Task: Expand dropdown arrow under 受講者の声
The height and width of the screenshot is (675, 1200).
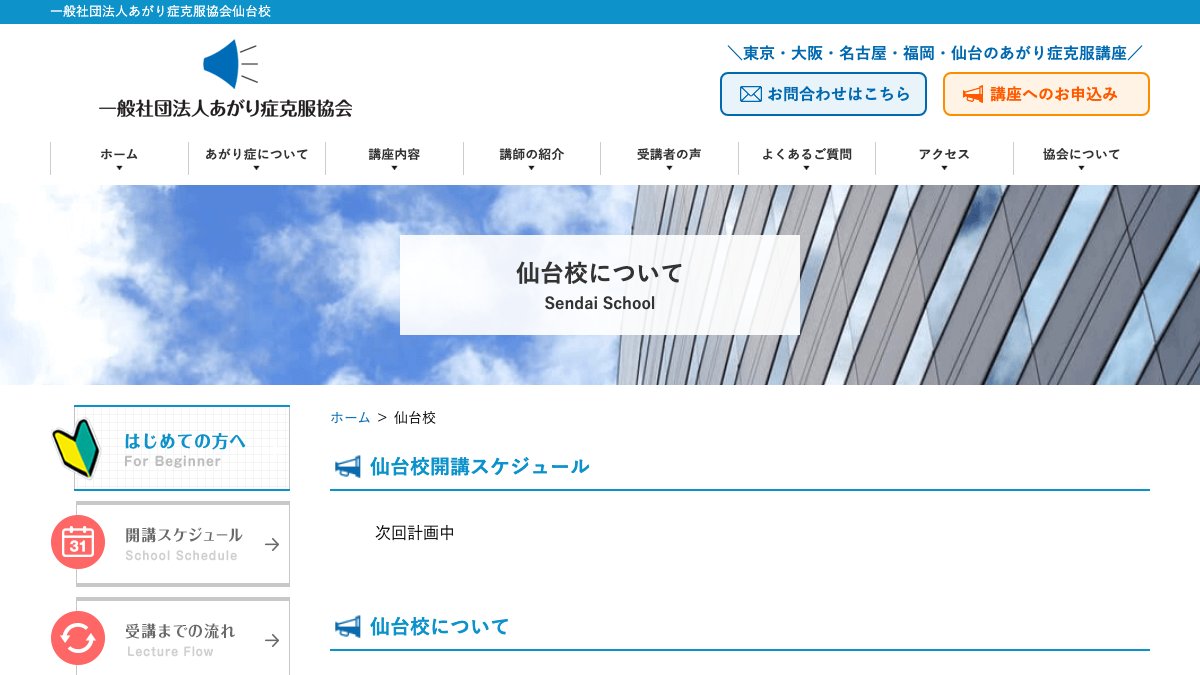Action: tap(669, 168)
